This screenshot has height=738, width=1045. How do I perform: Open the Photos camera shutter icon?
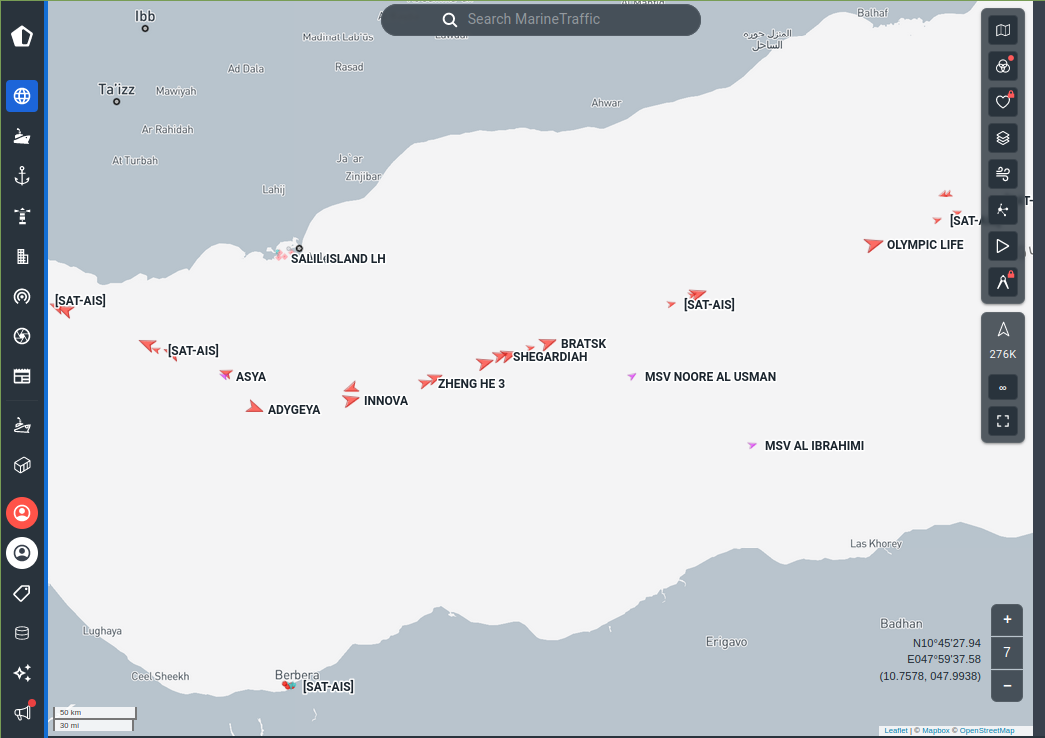[x=22, y=336]
